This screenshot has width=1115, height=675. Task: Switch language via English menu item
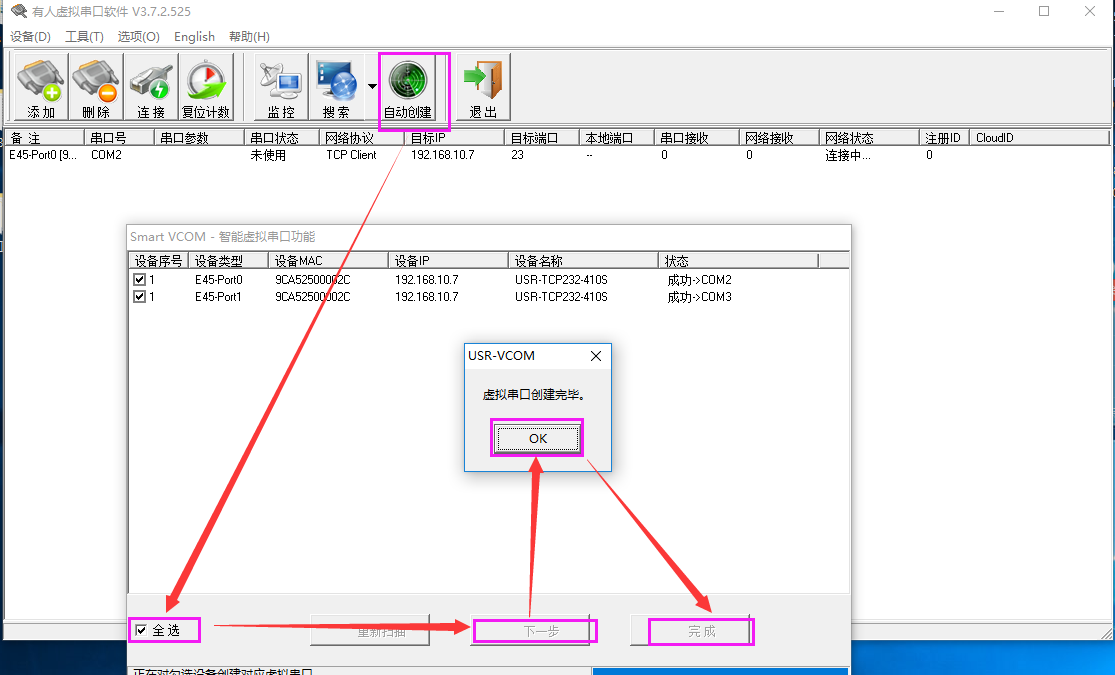coord(194,36)
